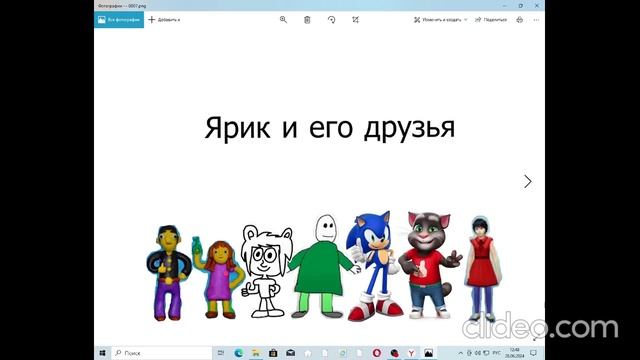Open the tray clock and date

click(x=515, y=353)
